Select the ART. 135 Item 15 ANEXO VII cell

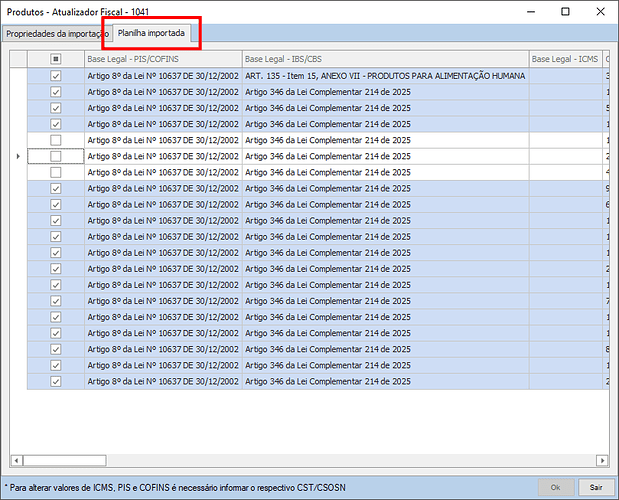pos(385,76)
